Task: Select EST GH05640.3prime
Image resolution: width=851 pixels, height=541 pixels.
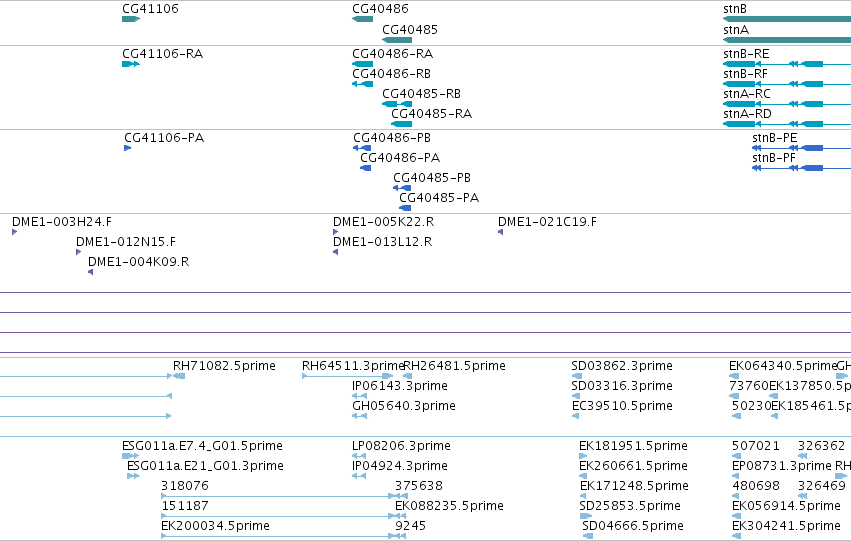Action: [404, 406]
